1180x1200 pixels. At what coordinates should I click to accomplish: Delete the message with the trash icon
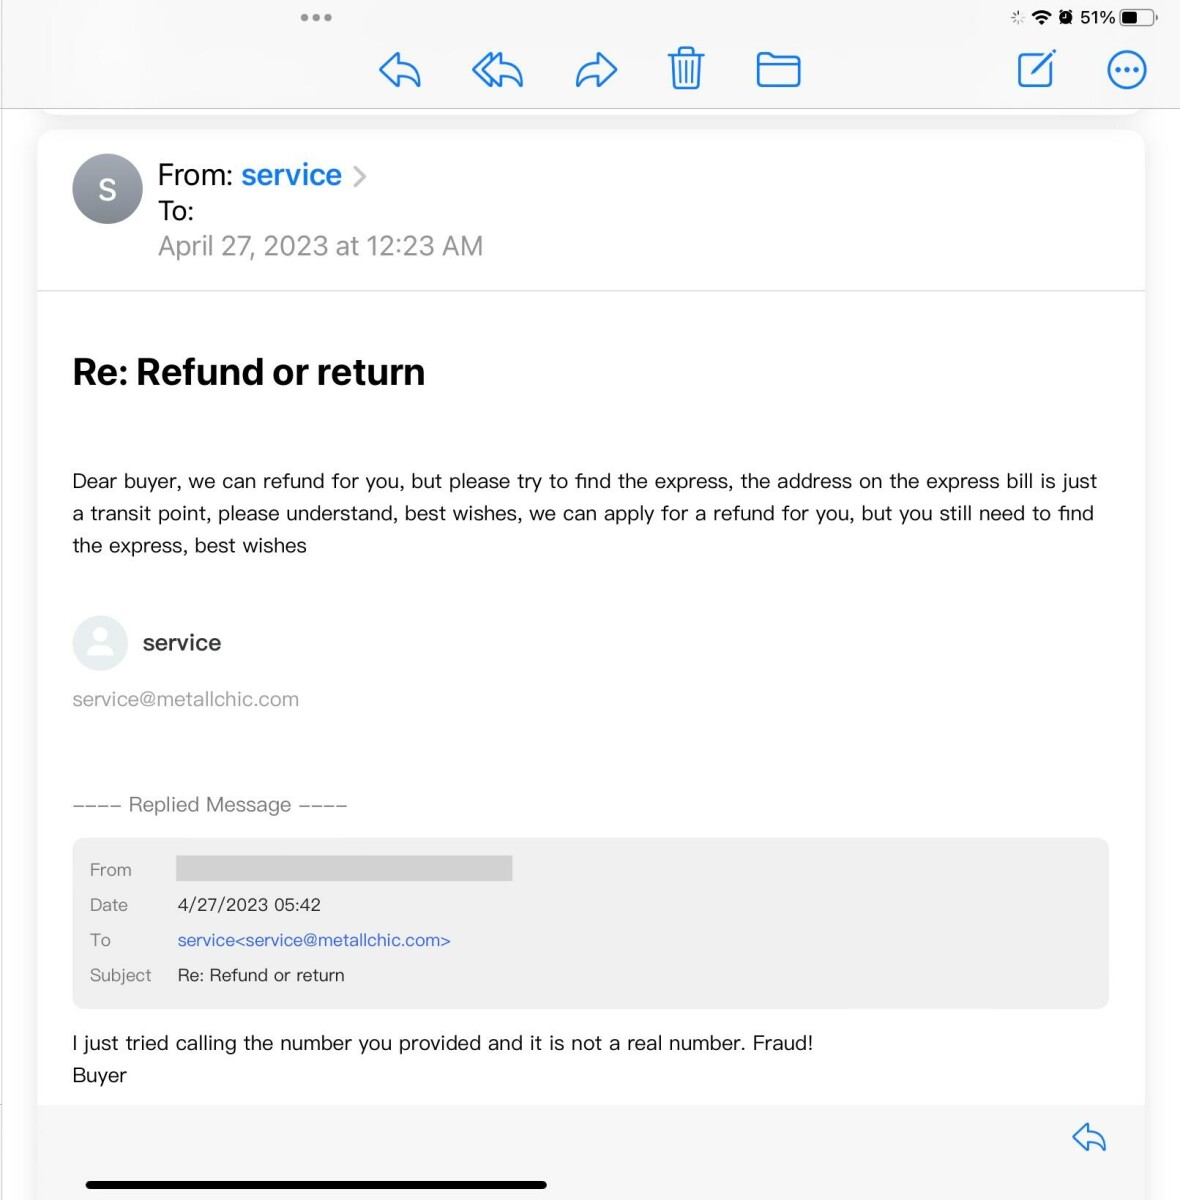click(686, 69)
